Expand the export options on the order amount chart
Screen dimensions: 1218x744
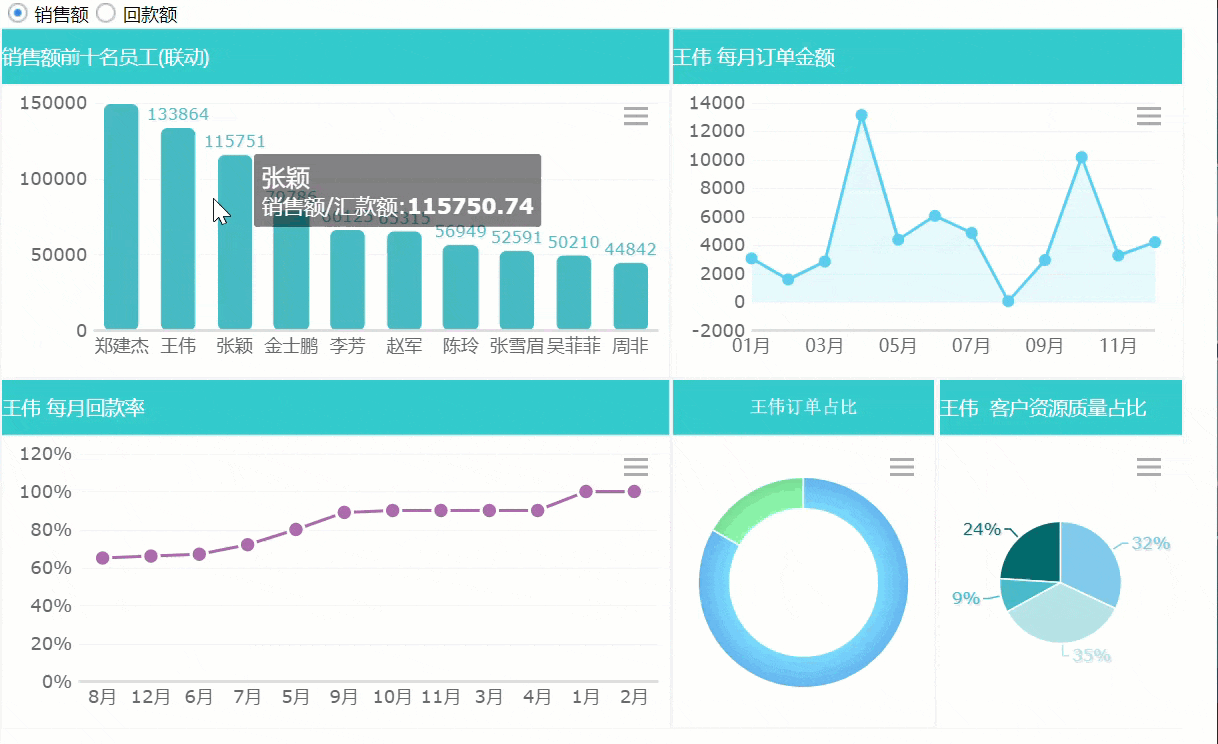[1148, 116]
